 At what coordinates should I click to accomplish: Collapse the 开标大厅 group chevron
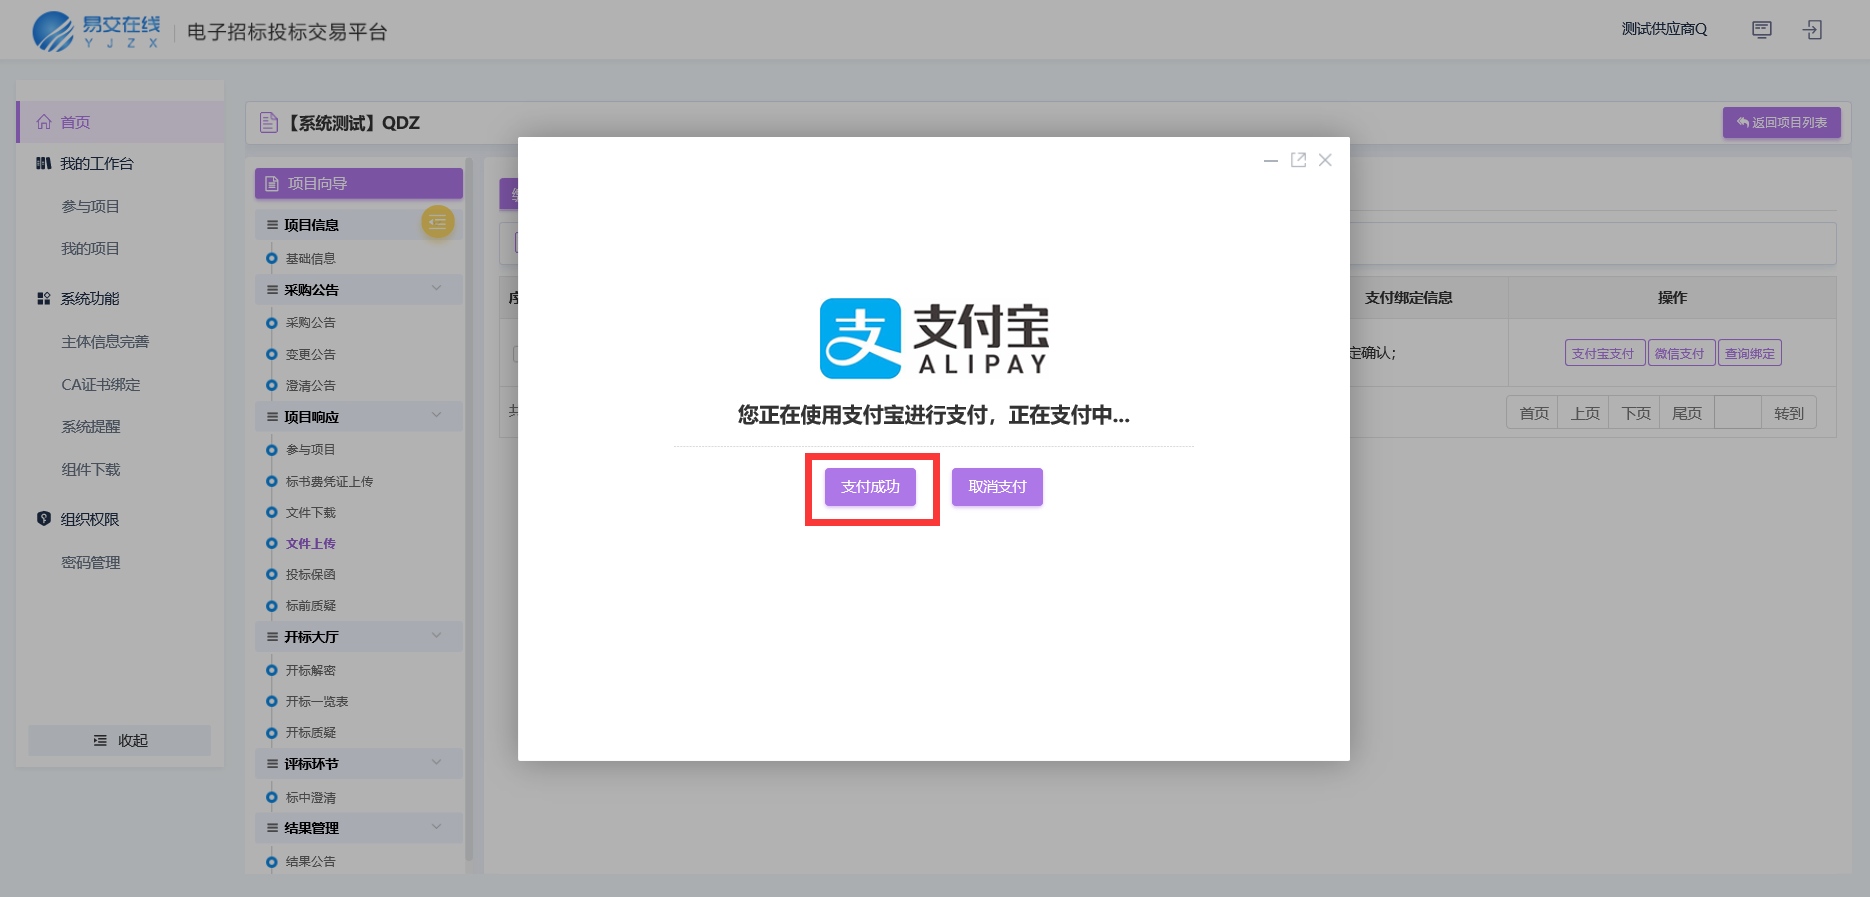(437, 635)
